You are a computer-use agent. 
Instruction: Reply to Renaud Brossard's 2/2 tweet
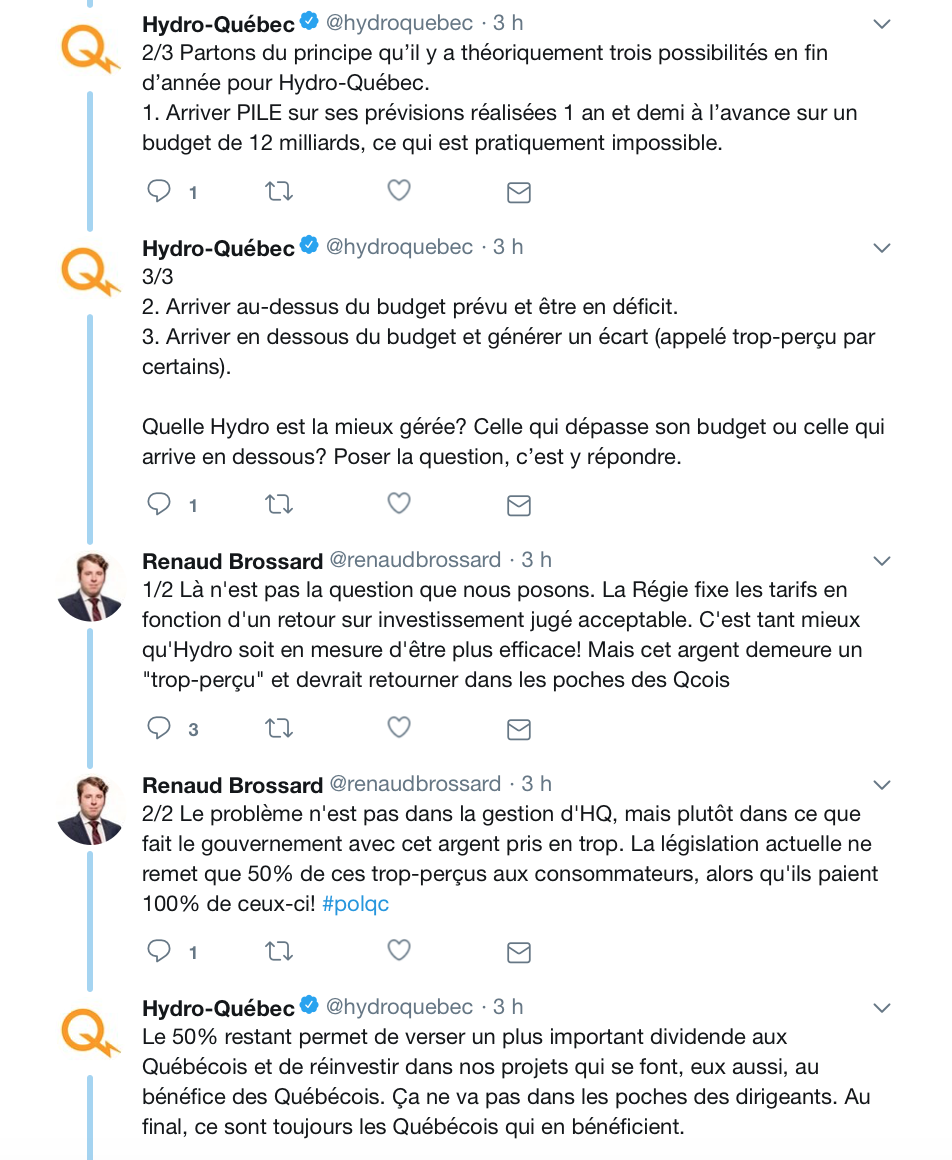point(160,950)
